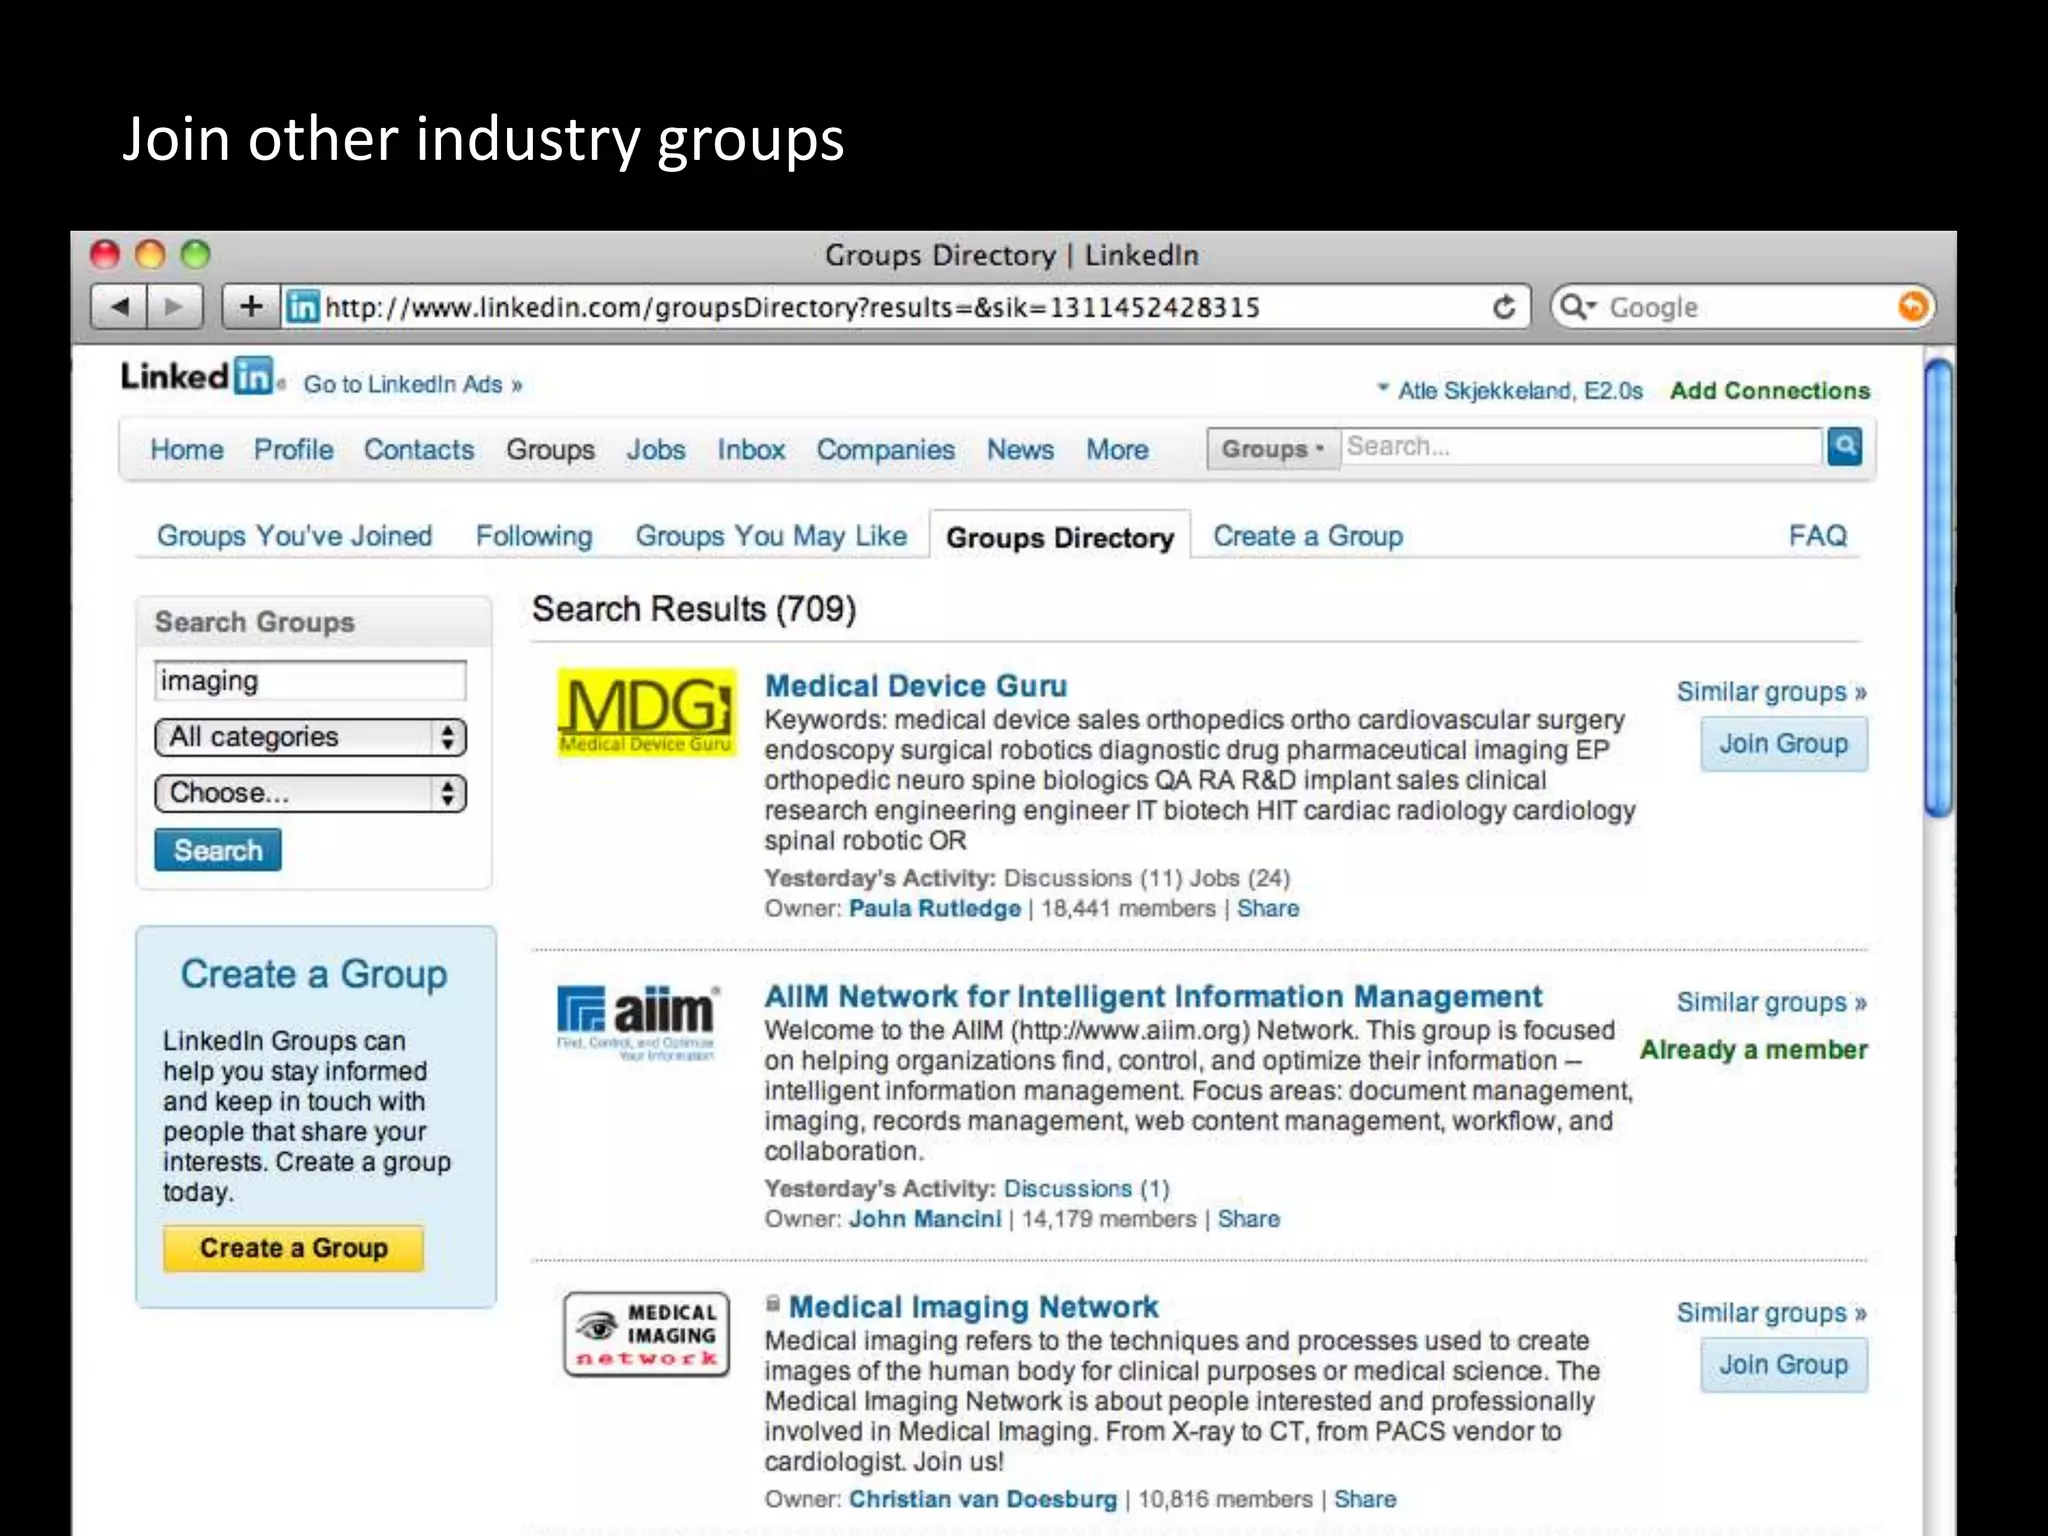Image resolution: width=2048 pixels, height=1536 pixels.
Task: Click the blue vertical scrollbar thumb
Action: (1939, 588)
